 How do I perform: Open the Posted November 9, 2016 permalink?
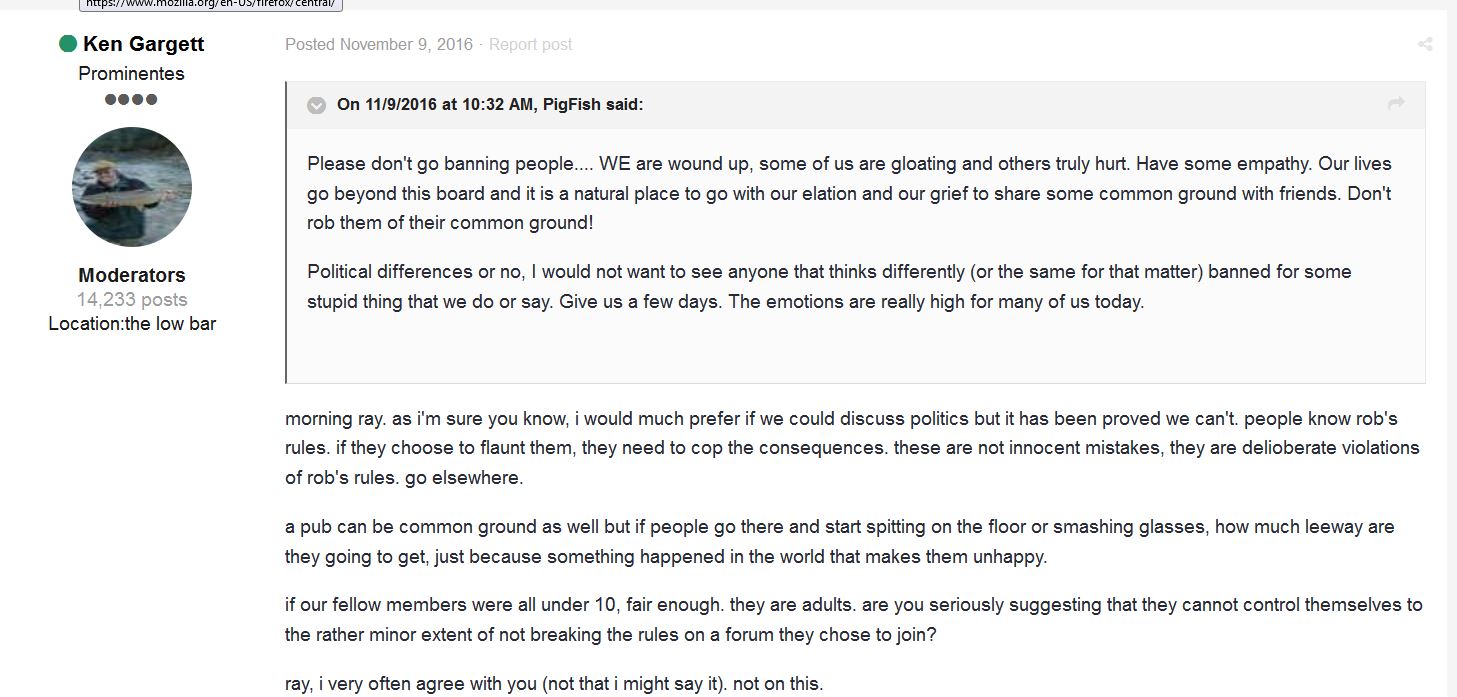tap(379, 44)
